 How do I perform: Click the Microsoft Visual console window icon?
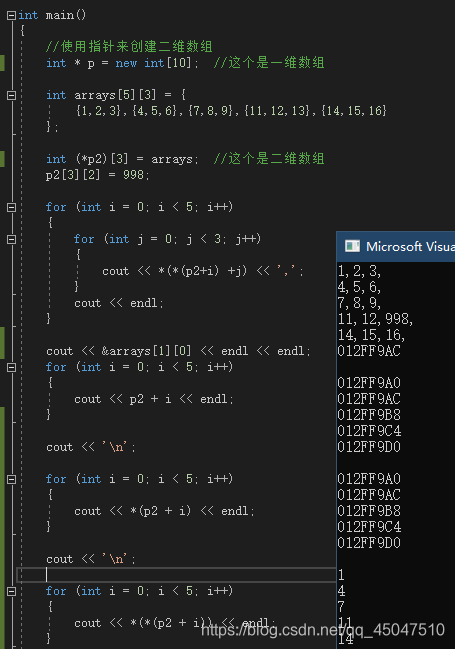(x=352, y=246)
